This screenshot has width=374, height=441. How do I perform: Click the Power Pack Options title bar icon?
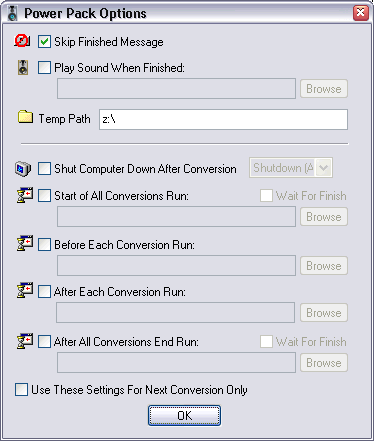pyautogui.click(x=13, y=14)
